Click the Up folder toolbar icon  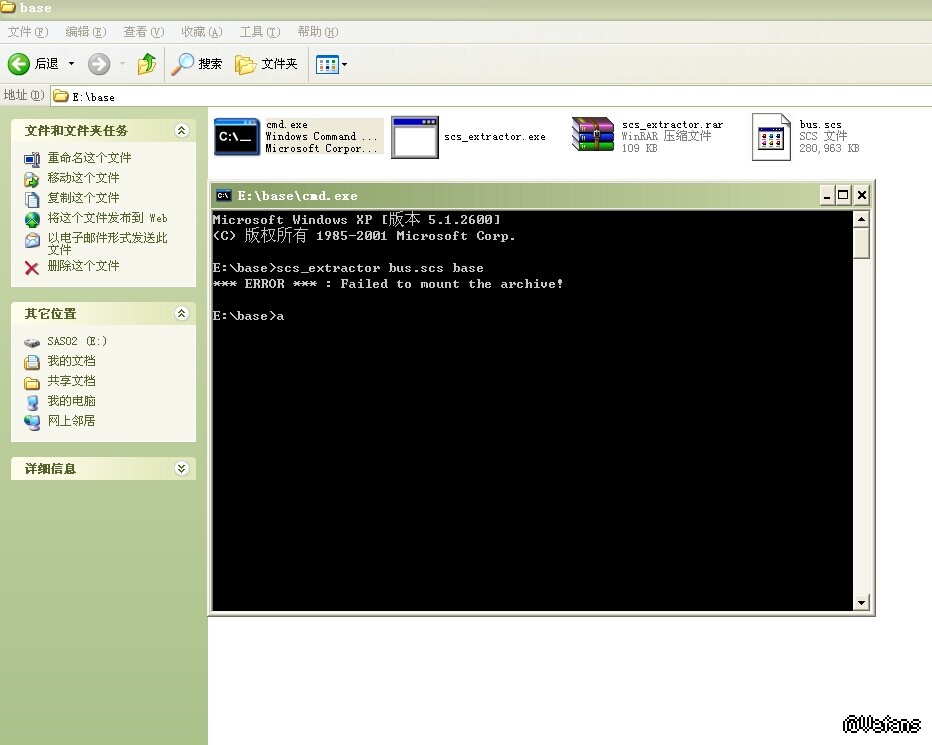tap(147, 64)
